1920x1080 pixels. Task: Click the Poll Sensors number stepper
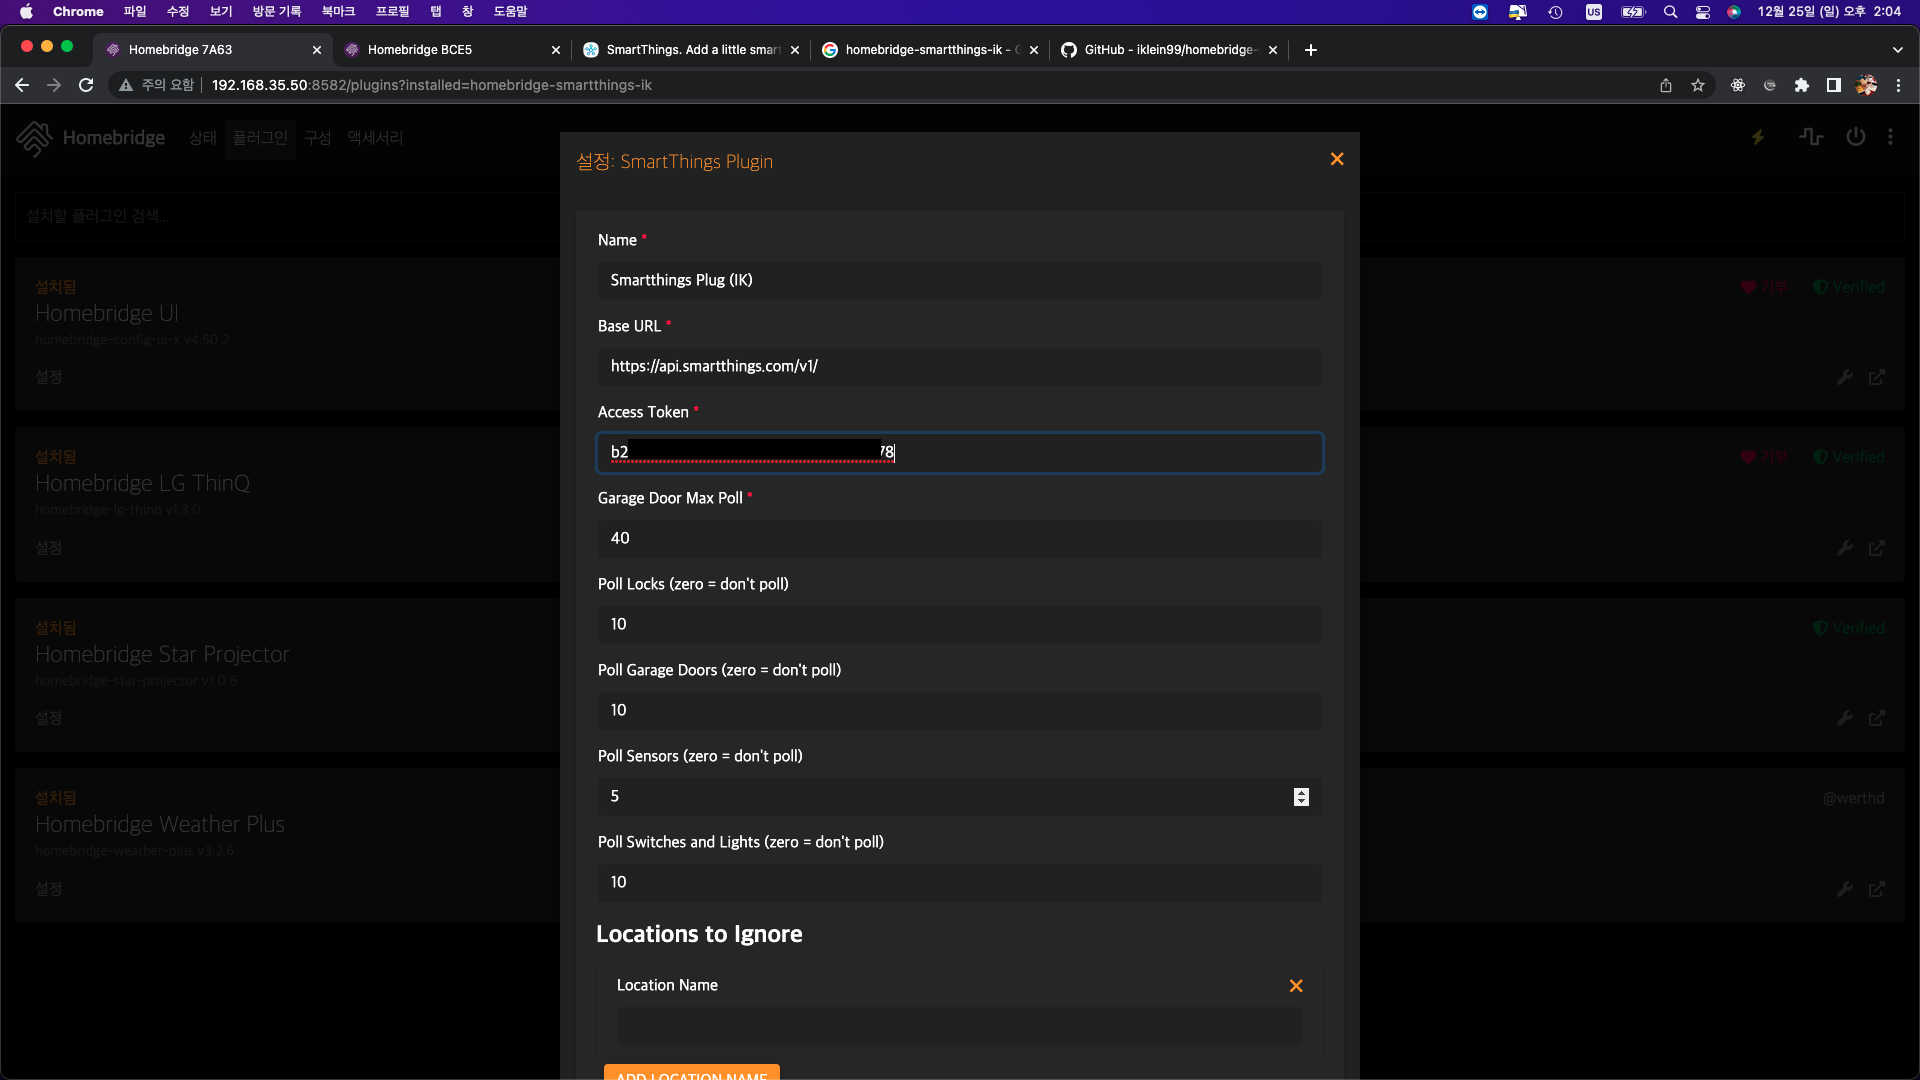click(1301, 797)
